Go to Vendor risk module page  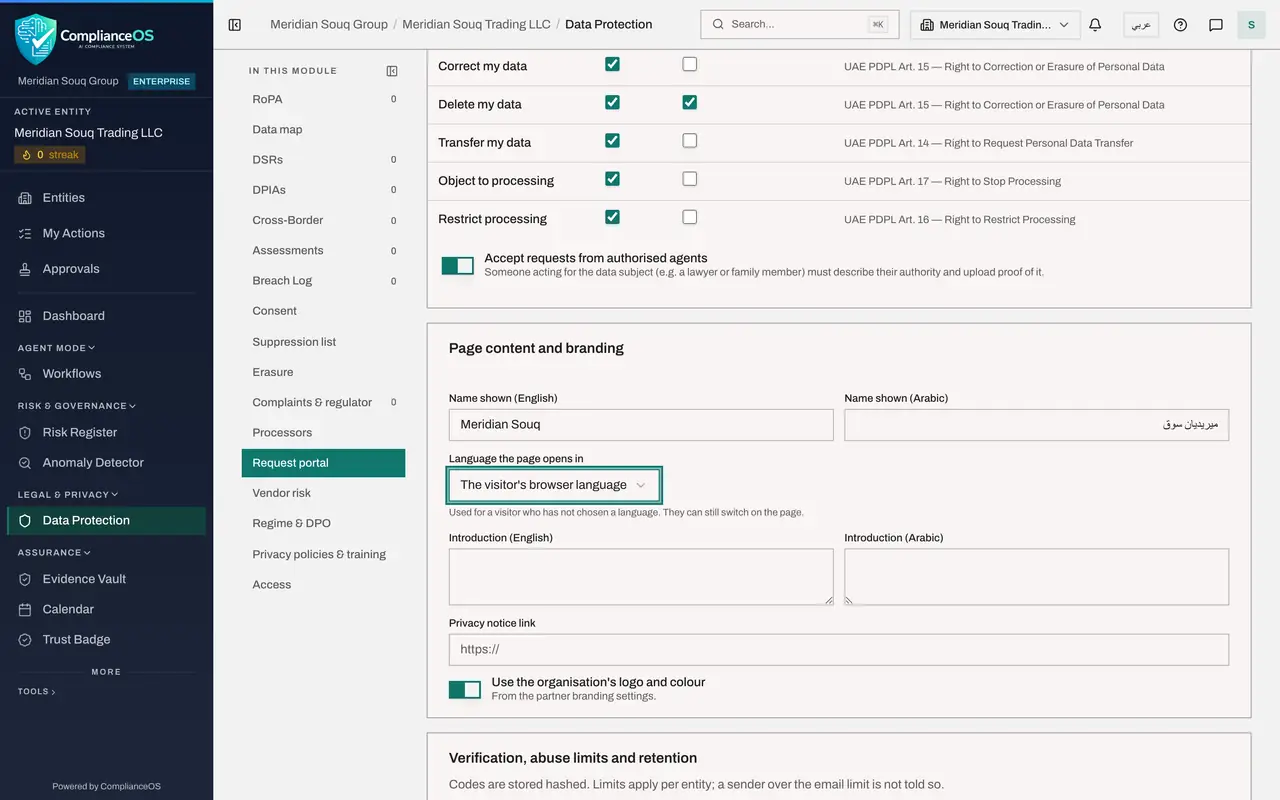pos(323,493)
